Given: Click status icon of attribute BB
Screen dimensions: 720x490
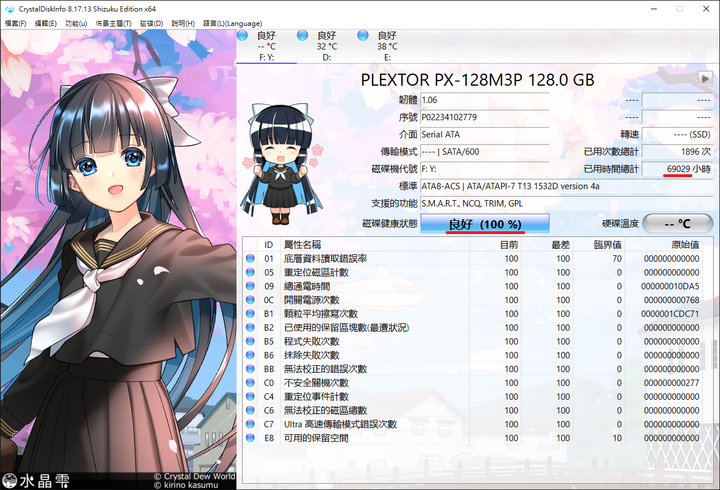Looking at the screenshot, I should (x=250, y=369).
